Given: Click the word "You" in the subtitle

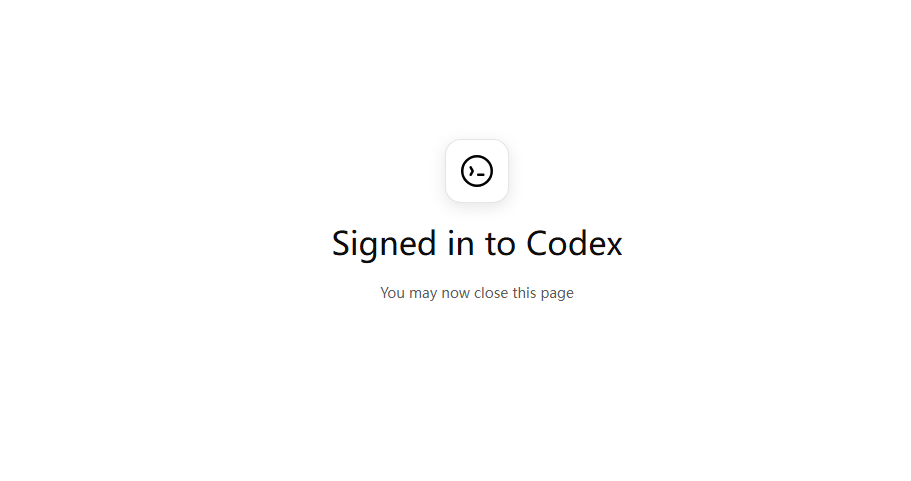Looking at the screenshot, I should pos(392,292).
